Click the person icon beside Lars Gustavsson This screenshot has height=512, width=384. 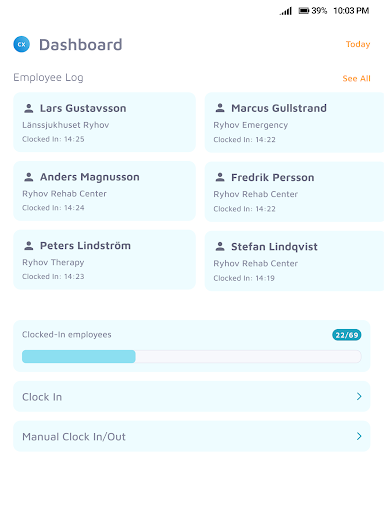coord(29,108)
